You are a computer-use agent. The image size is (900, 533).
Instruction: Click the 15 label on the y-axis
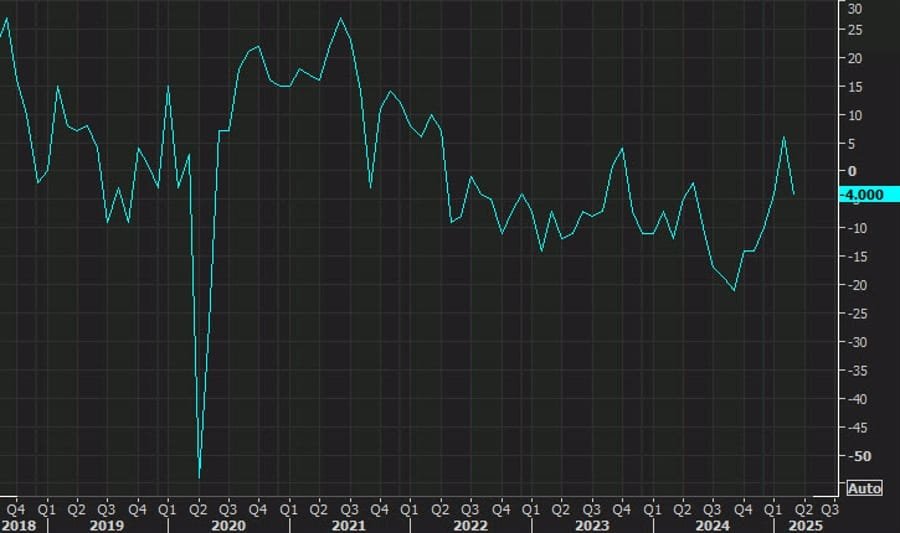(x=854, y=87)
